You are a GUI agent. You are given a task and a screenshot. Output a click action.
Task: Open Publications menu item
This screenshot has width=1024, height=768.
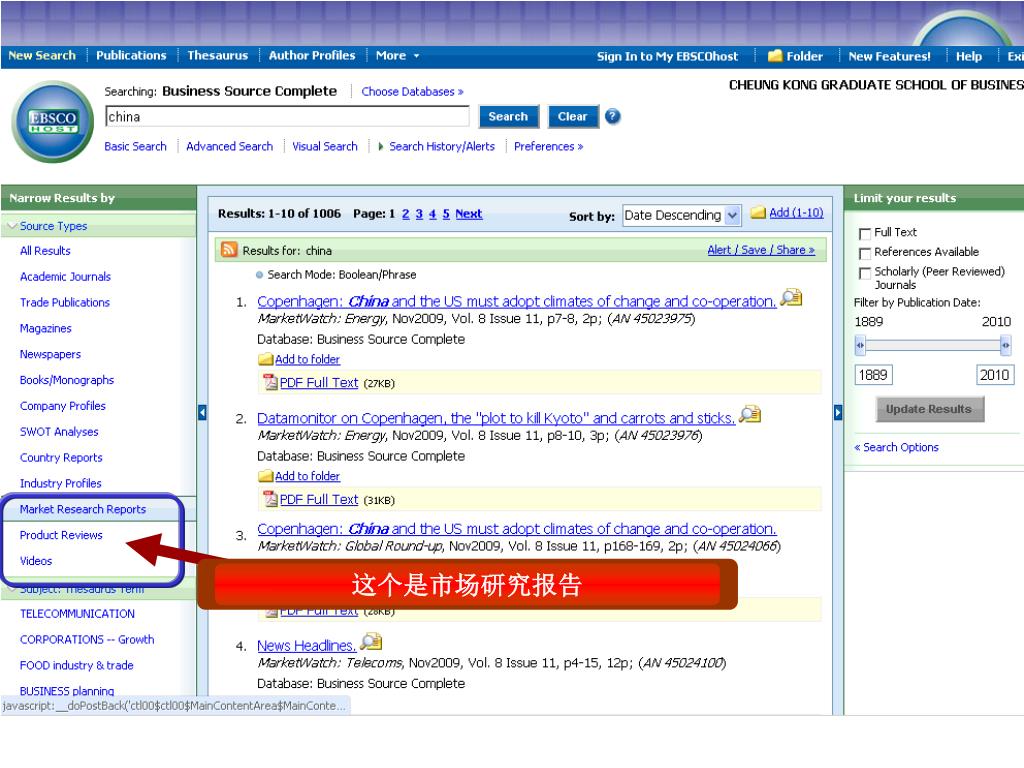(x=131, y=56)
